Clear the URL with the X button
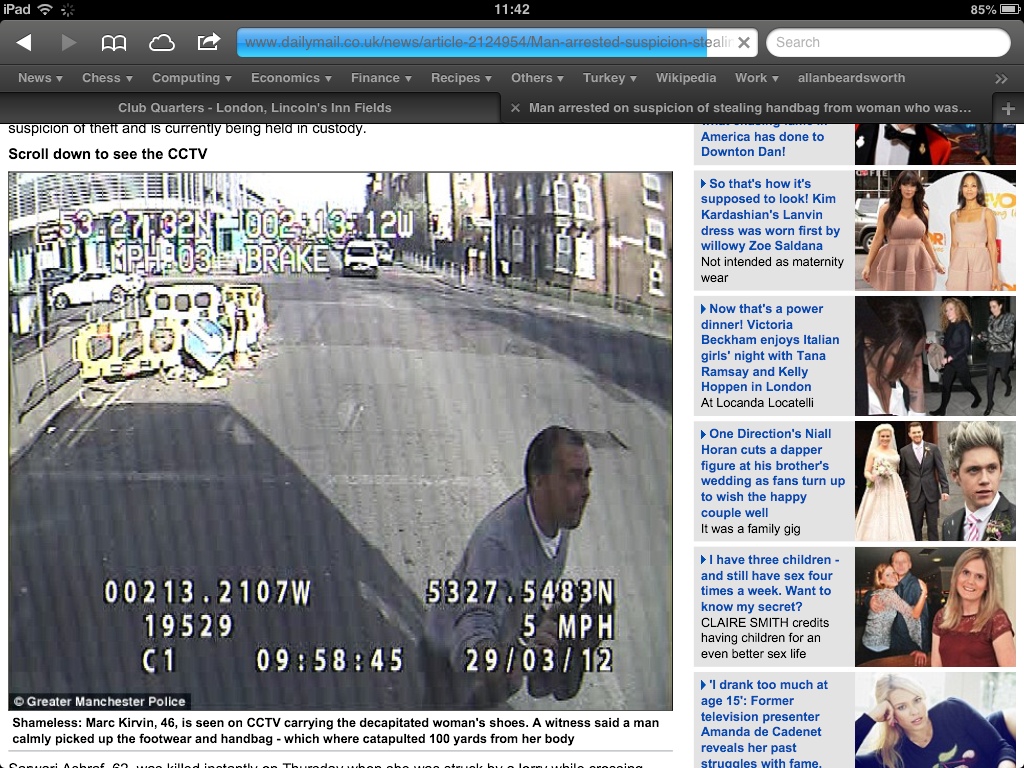The height and width of the screenshot is (768, 1024). pos(744,43)
